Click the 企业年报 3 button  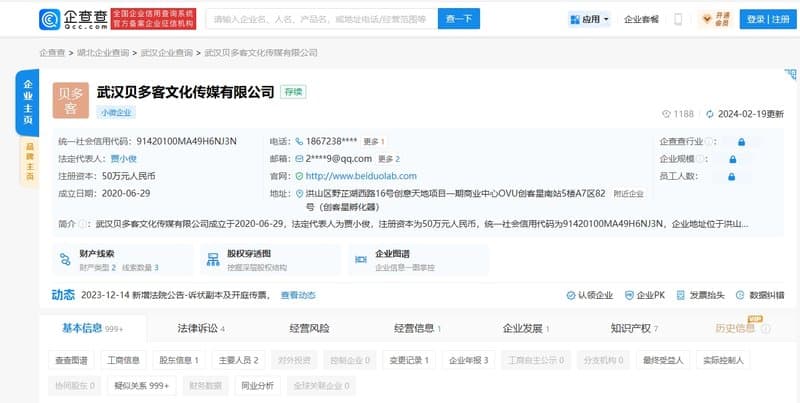[469, 360]
